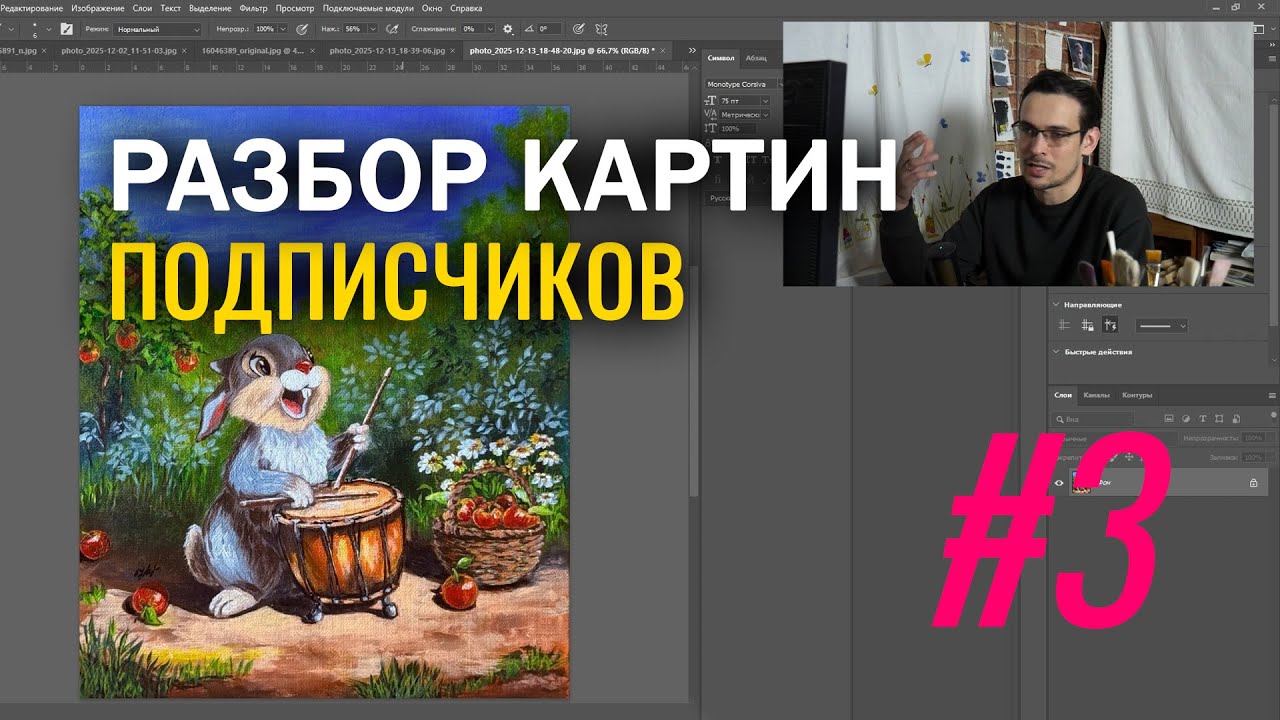The height and width of the screenshot is (720, 1280).
Task: Click the Наж. flow value field
Action: click(354, 29)
